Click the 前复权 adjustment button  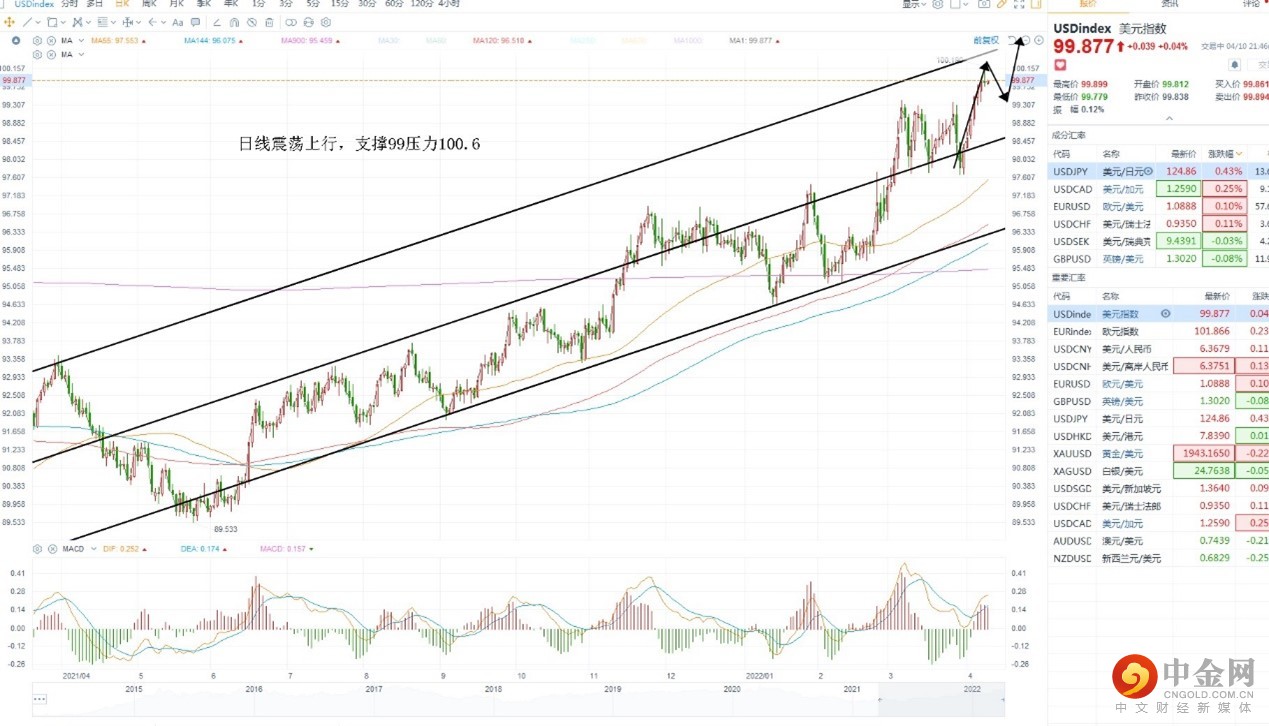986,40
